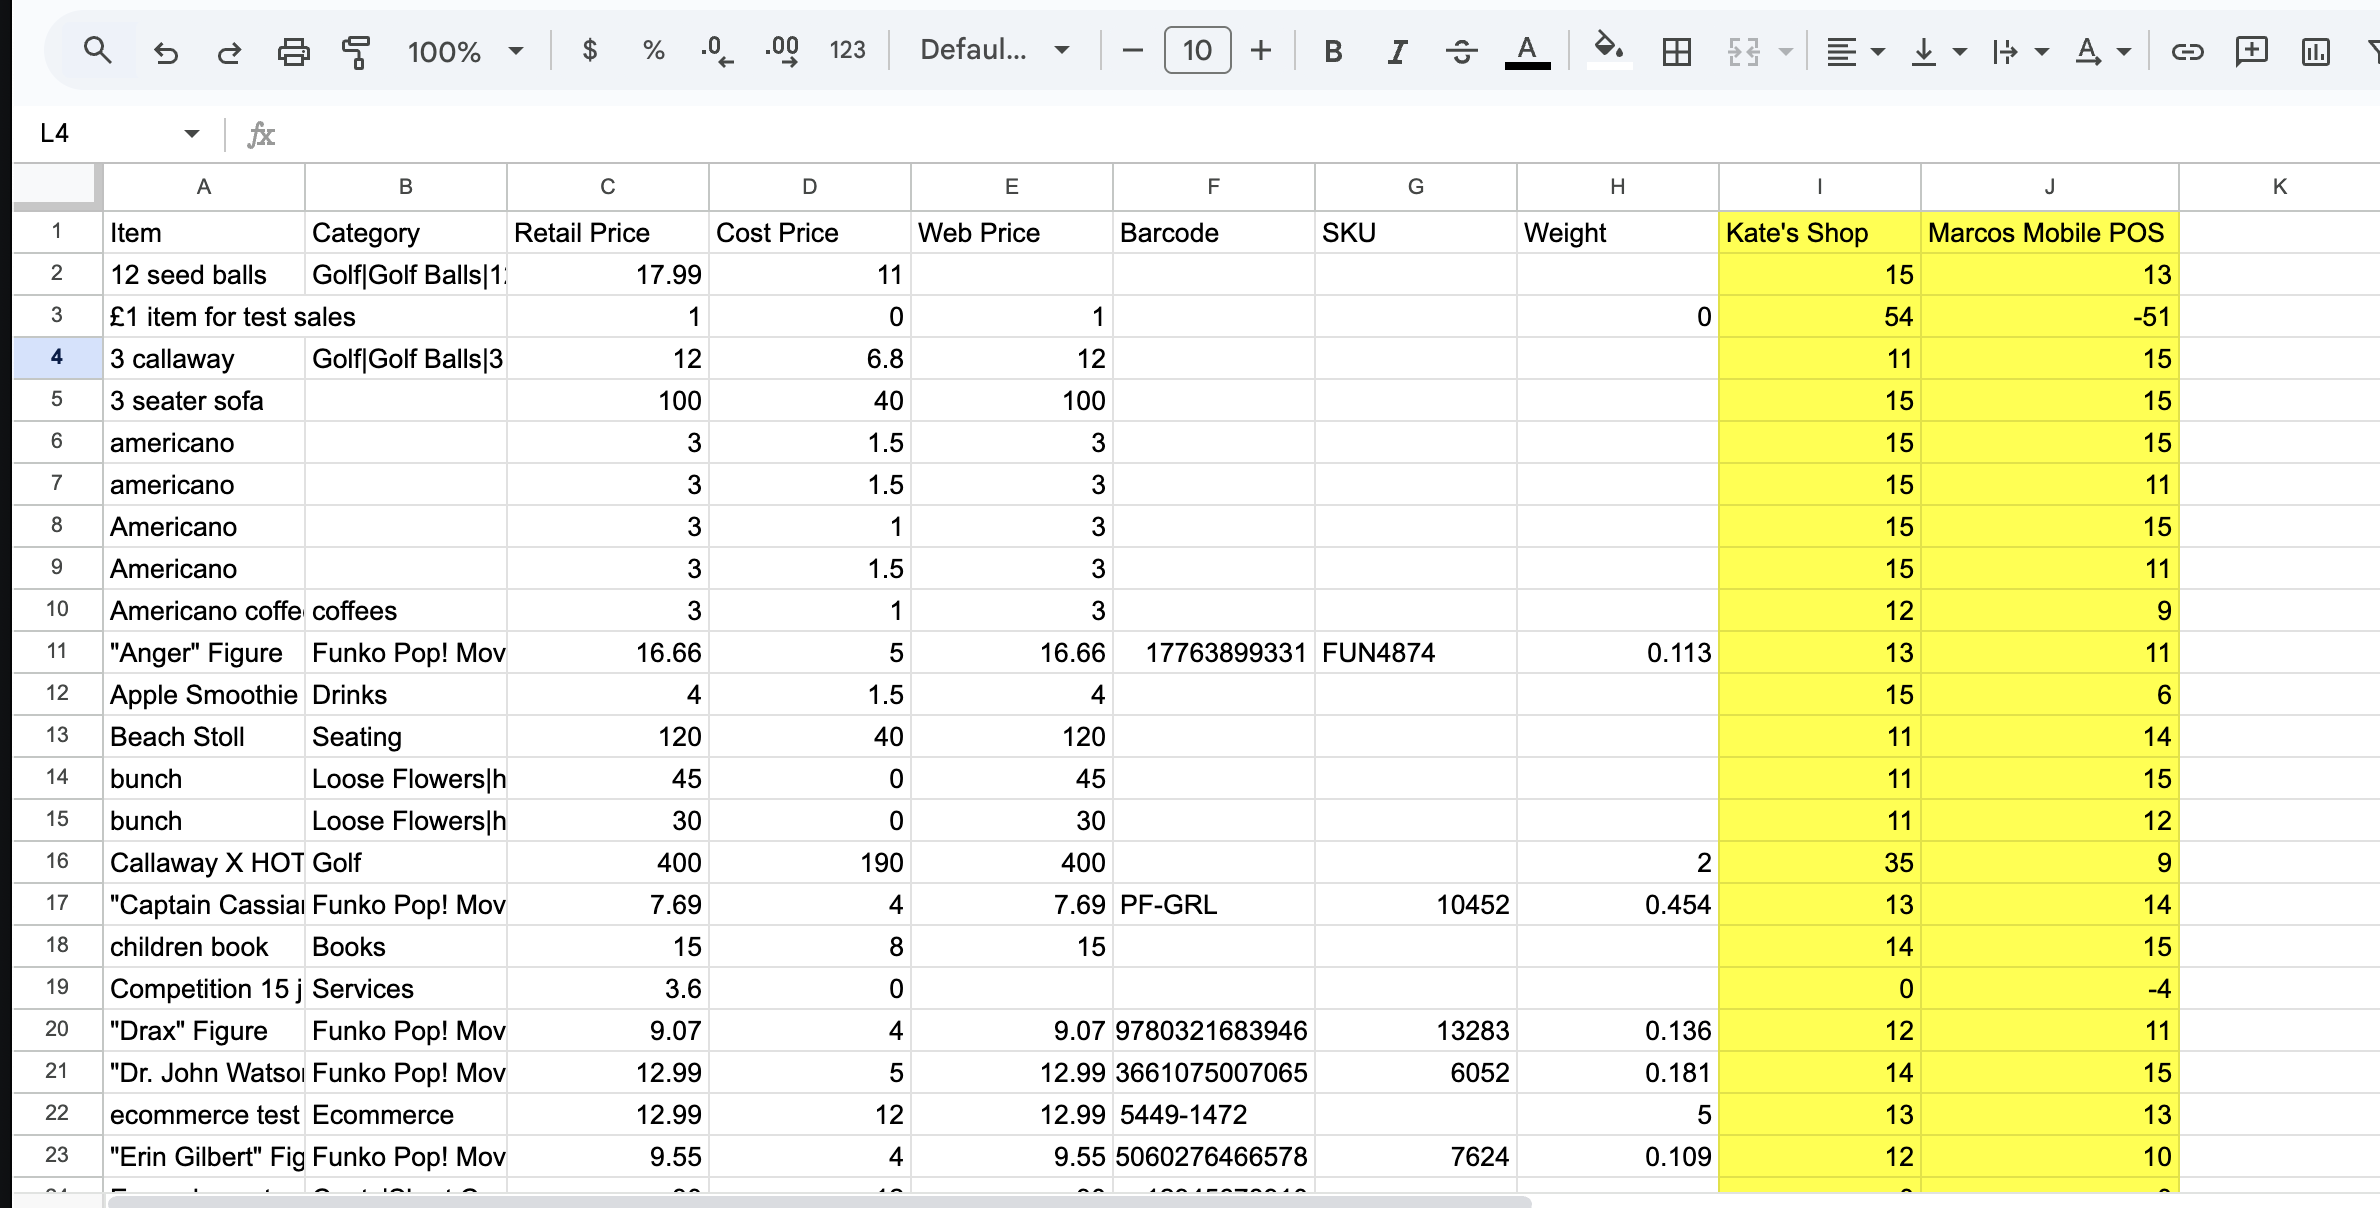Click the undo arrow icon
Screen dimensions: 2380x1208
pos(166,51)
